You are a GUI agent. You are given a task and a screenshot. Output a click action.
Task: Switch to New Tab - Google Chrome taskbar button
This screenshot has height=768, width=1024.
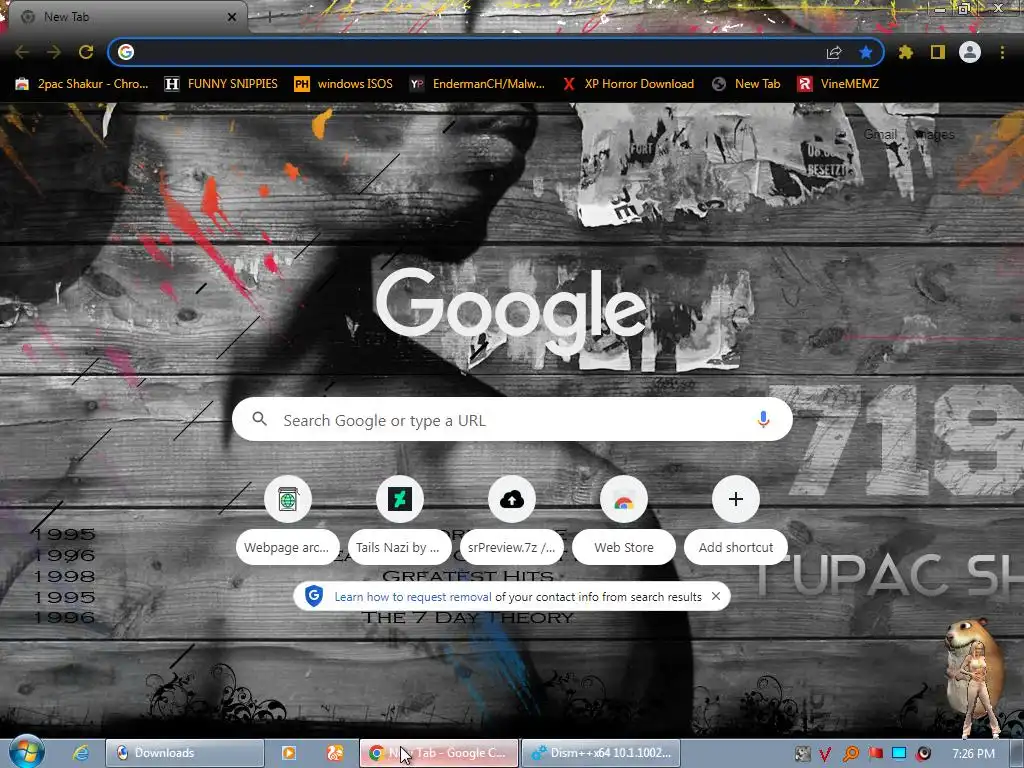439,753
